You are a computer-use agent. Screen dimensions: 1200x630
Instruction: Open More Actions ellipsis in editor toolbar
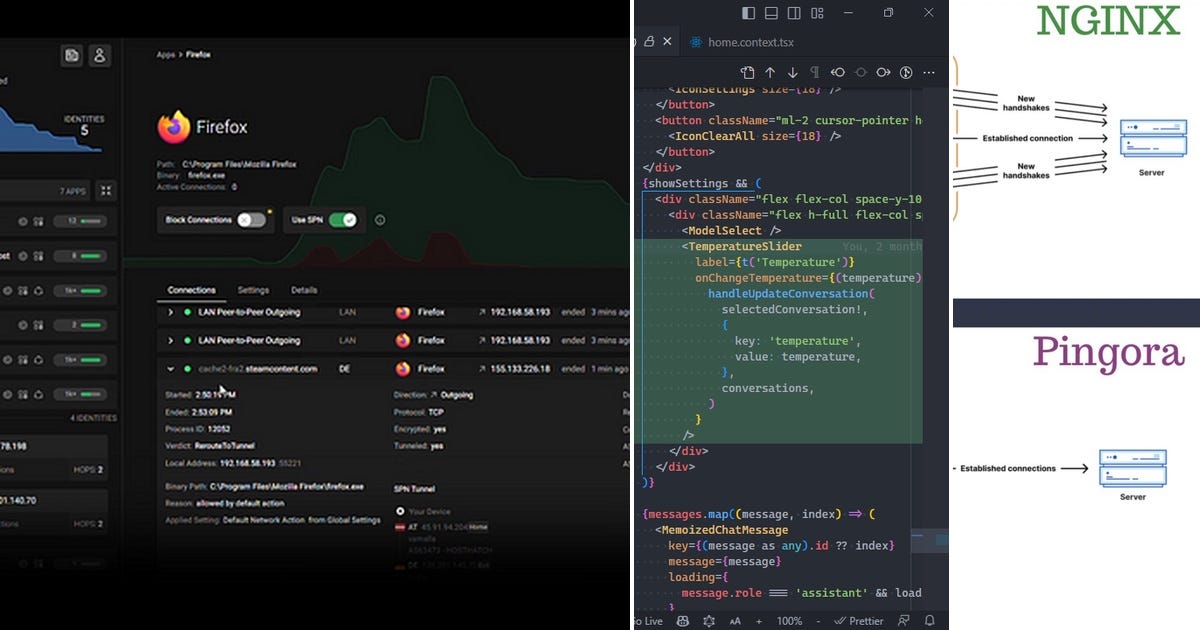coord(930,72)
